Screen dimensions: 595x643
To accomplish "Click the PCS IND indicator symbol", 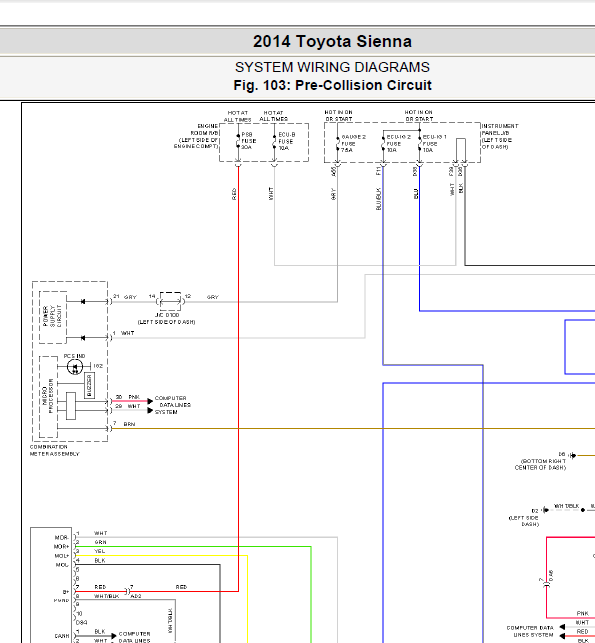I will [75, 367].
